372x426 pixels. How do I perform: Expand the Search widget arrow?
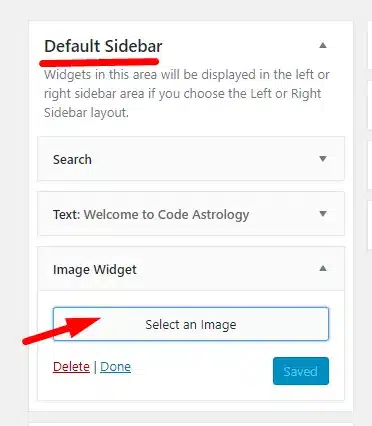click(322, 159)
